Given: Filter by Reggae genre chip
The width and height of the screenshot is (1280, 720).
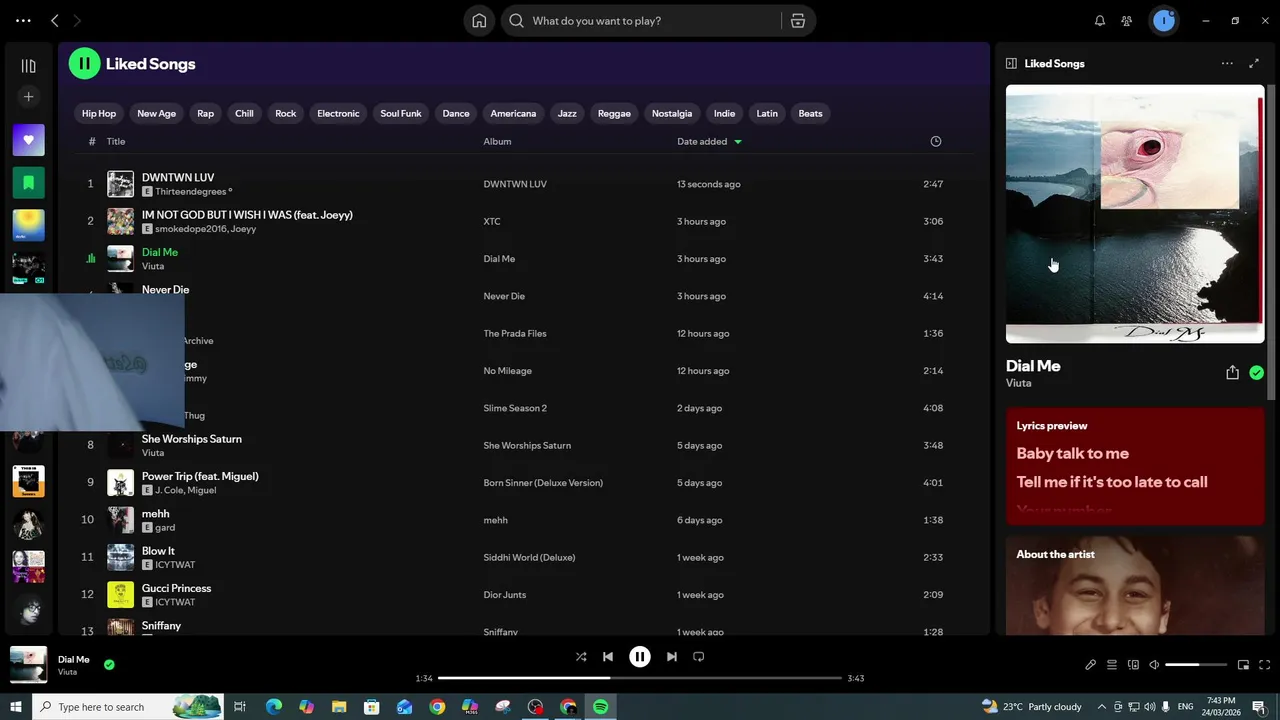Looking at the screenshot, I should [614, 113].
